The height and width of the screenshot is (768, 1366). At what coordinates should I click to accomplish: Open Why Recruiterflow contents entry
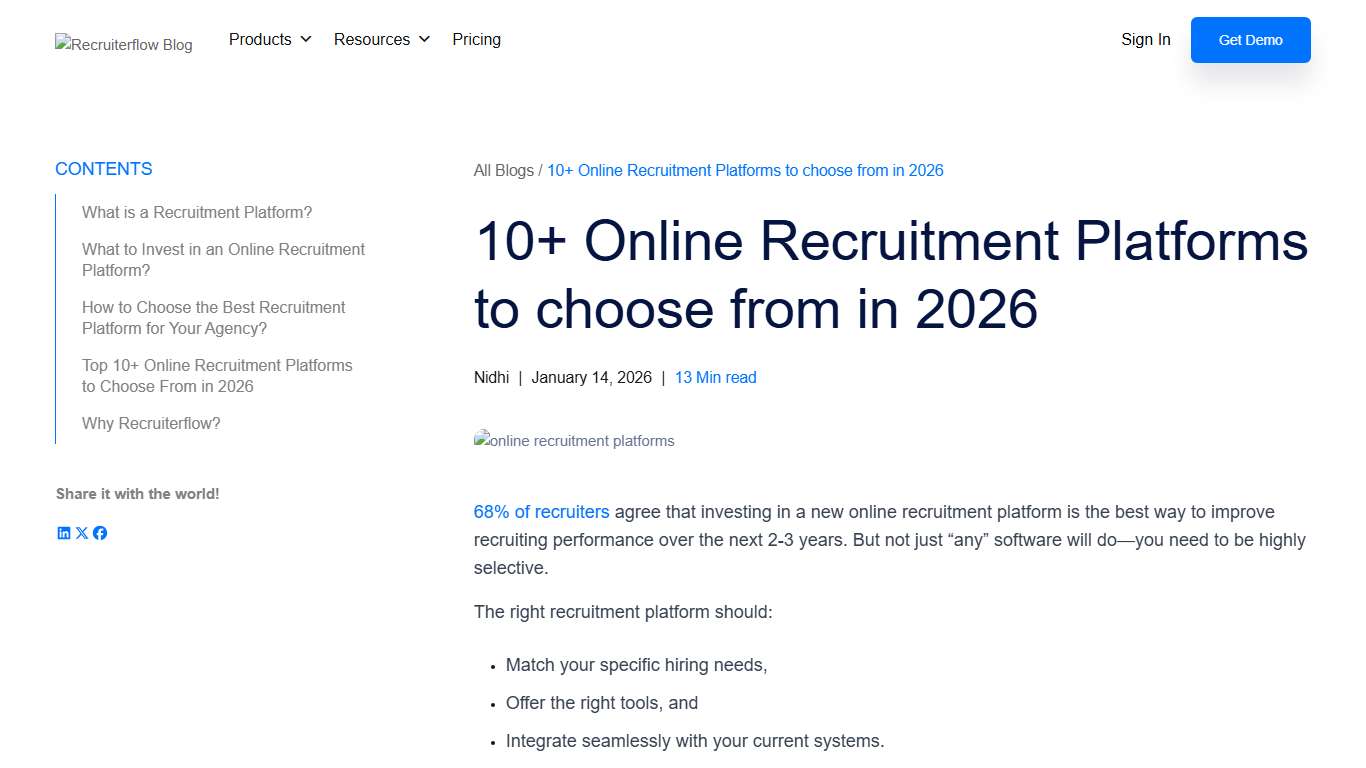point(151,423)
